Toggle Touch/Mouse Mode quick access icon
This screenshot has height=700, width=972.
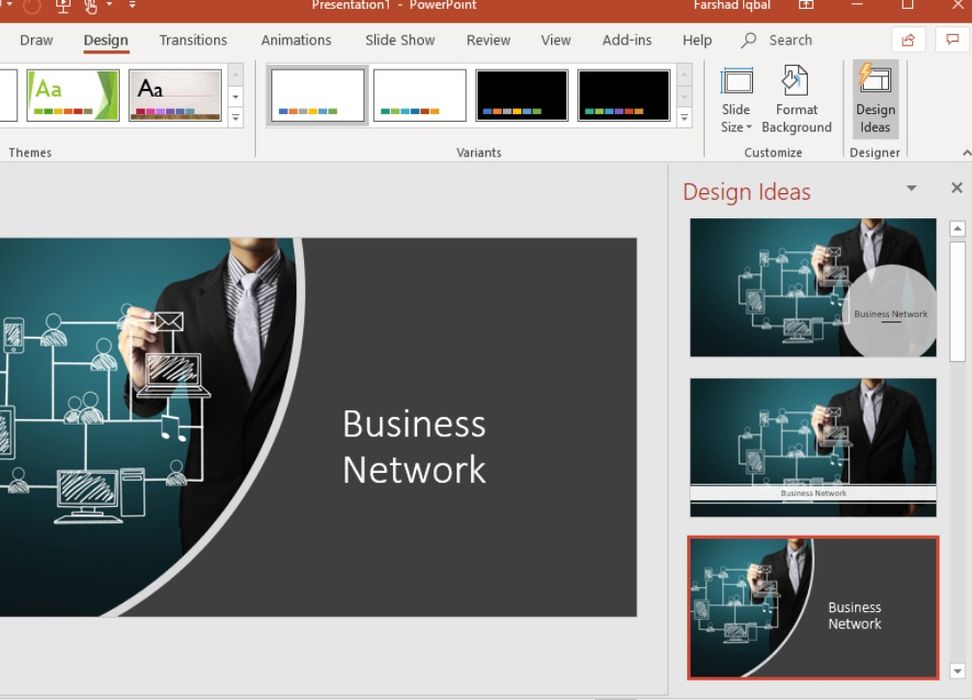coord(91,6)
